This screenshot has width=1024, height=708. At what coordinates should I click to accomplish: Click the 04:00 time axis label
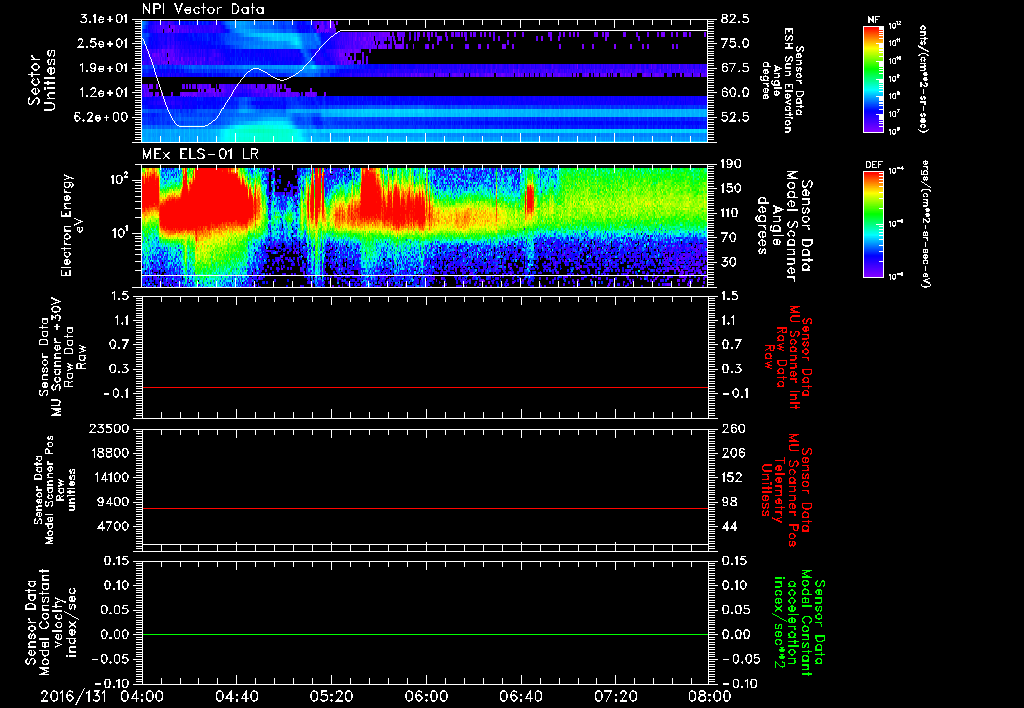point(142,696)
